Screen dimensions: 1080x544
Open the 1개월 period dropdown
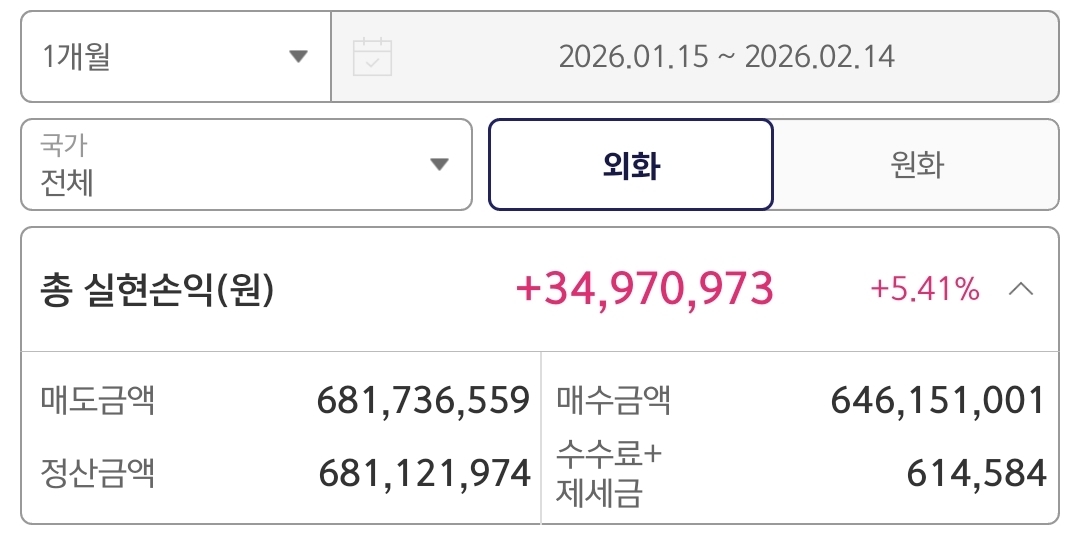point(175,57)
